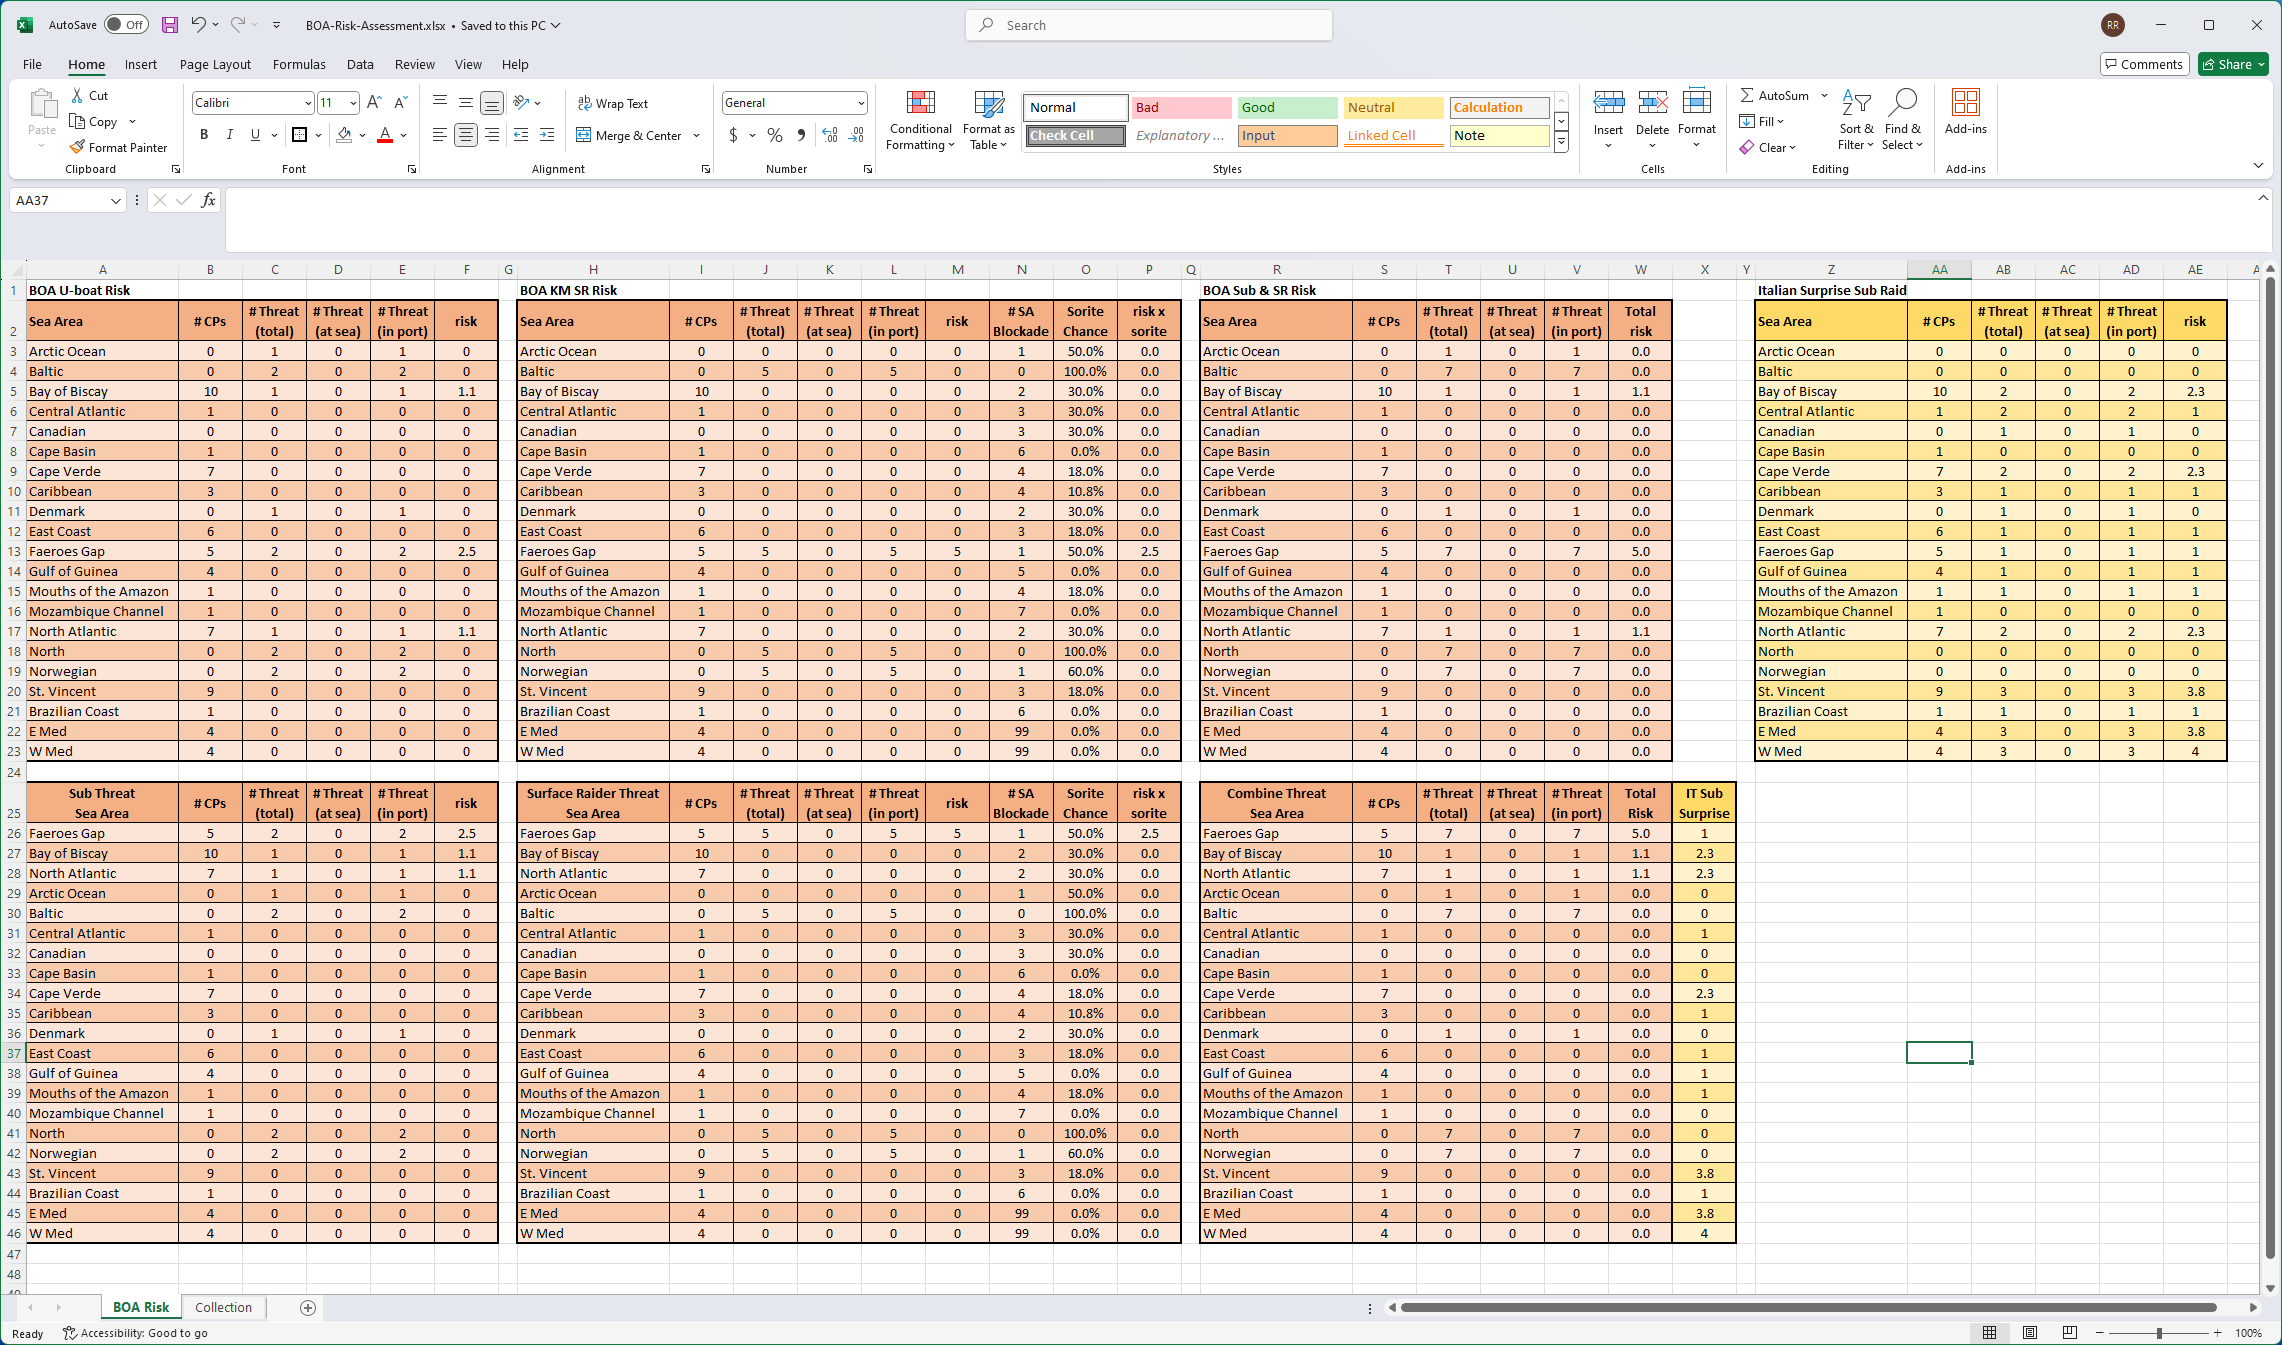Image resolution: width=2282 pixels, height=1345 pixels.
Task: Open AutoSum dropdown arrow
Action: point(1824,95)
